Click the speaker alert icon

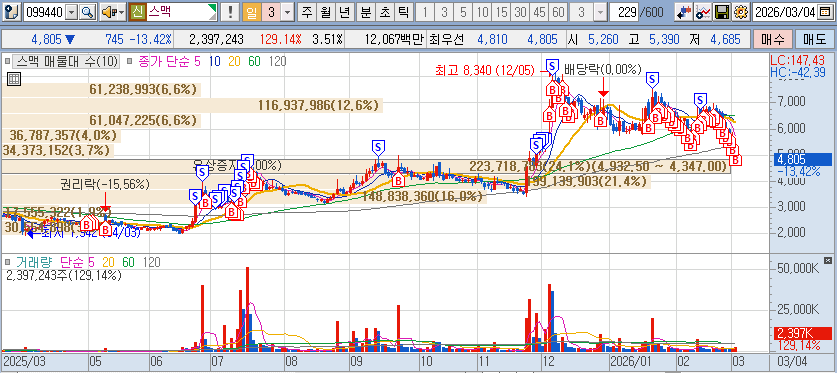(108, 12)
